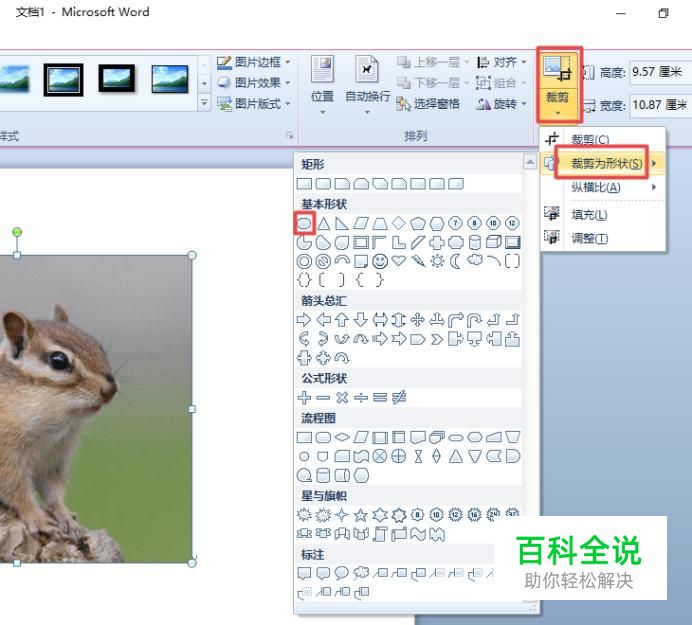Pick the smiley face shape
Image resolution: width=692 pixels, height=625 pixels.
tap(380, 261)
